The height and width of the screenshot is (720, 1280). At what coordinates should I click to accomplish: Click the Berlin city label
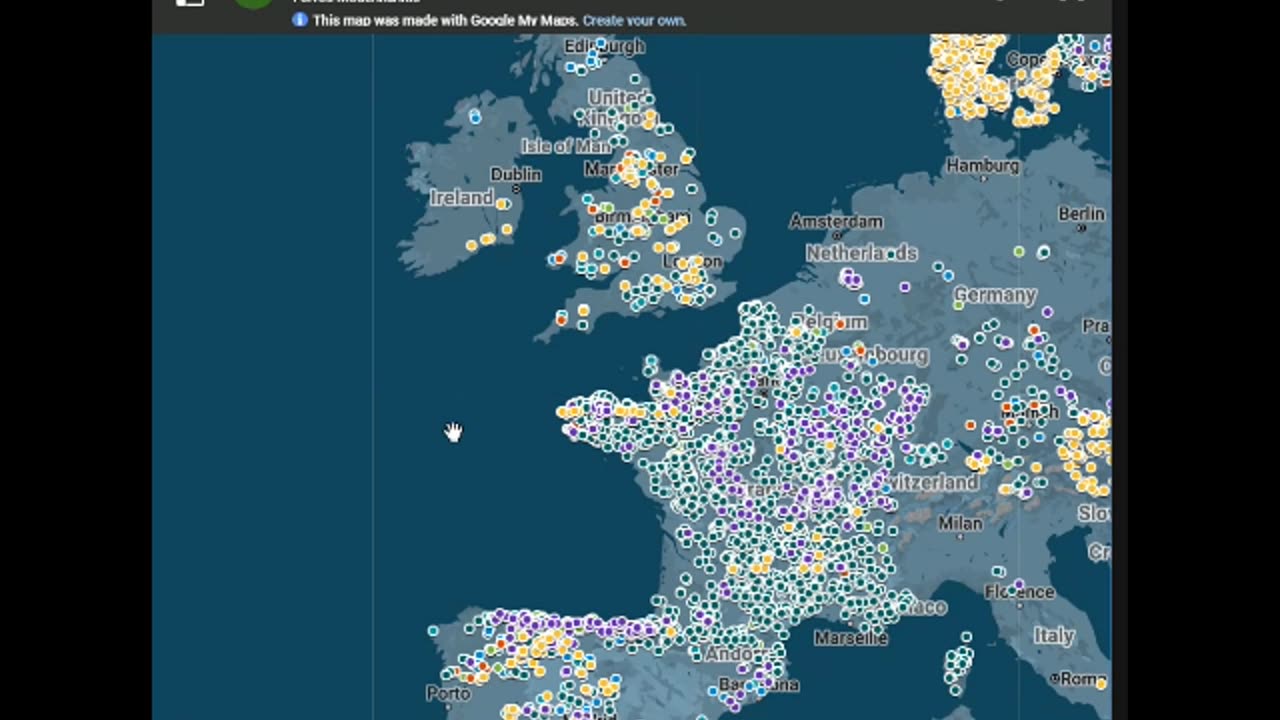pos(1082,214)
